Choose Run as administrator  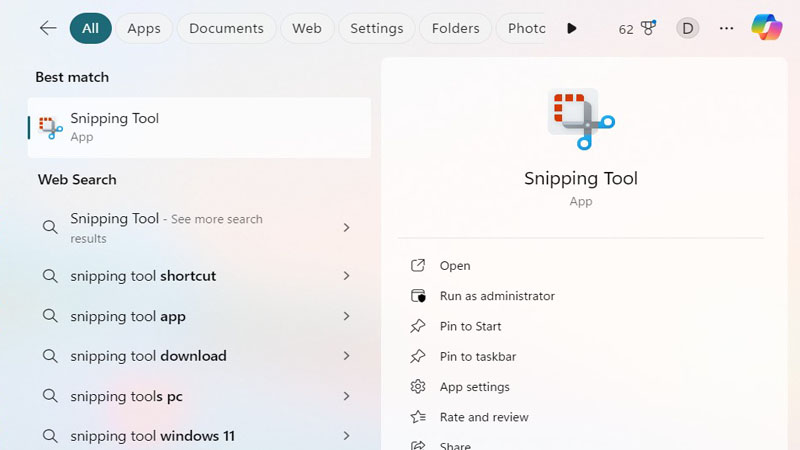click(x=497, y=296)
